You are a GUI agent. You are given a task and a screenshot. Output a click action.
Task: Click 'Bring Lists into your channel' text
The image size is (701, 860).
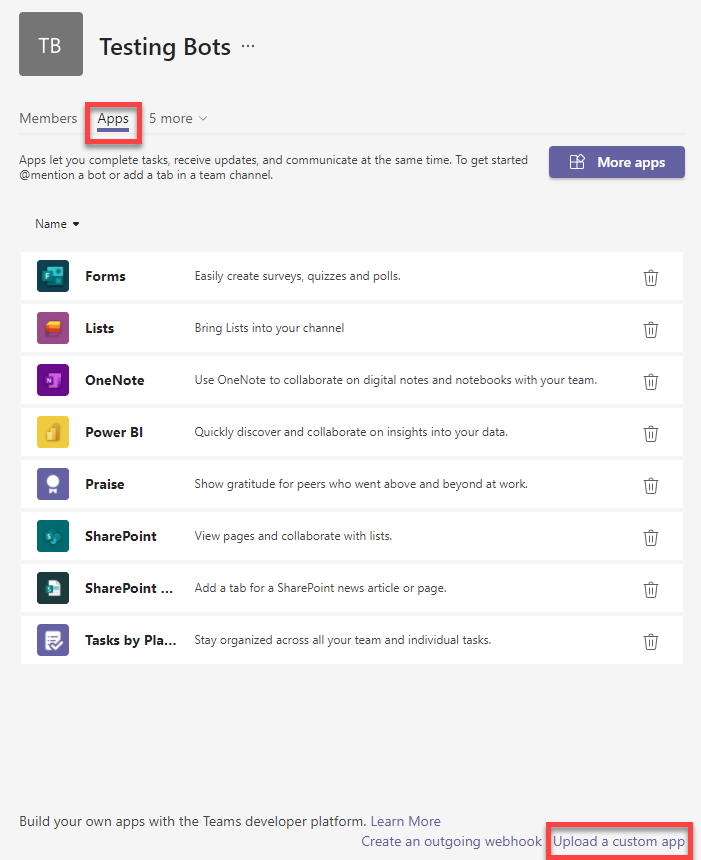[x=269, y=328]
